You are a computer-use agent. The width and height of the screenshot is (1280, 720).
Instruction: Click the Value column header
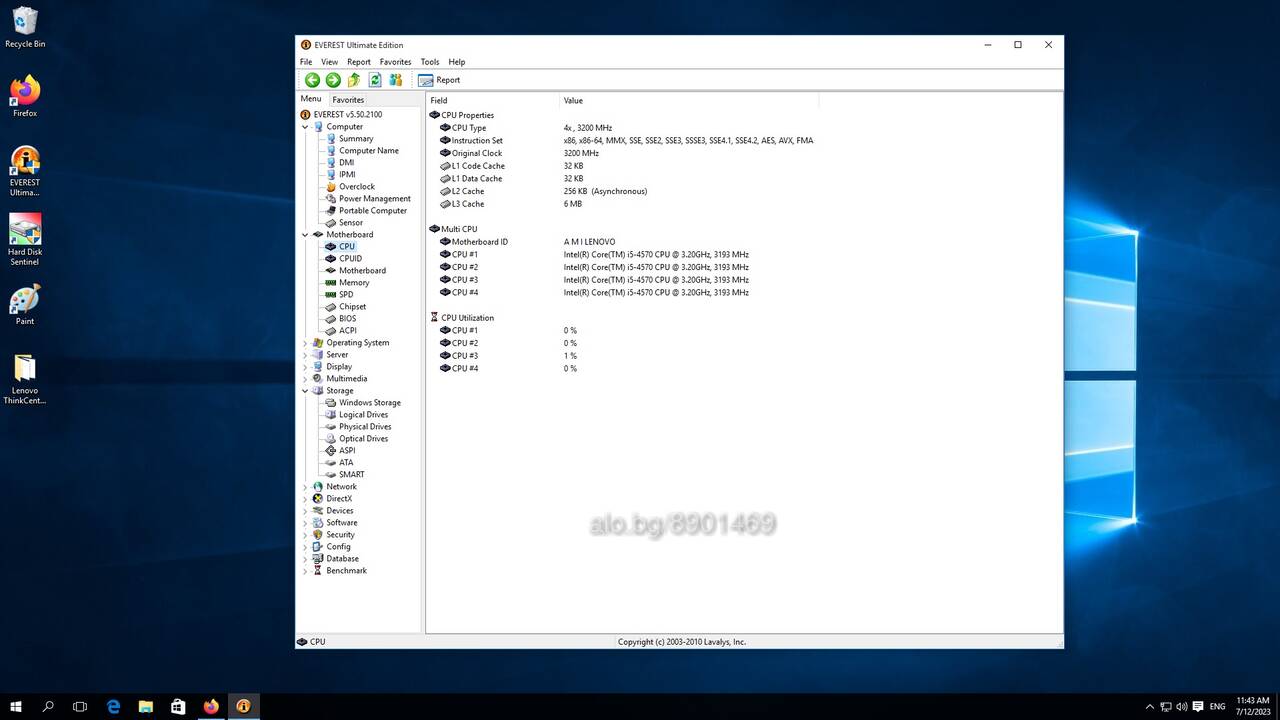click(689, 100)
